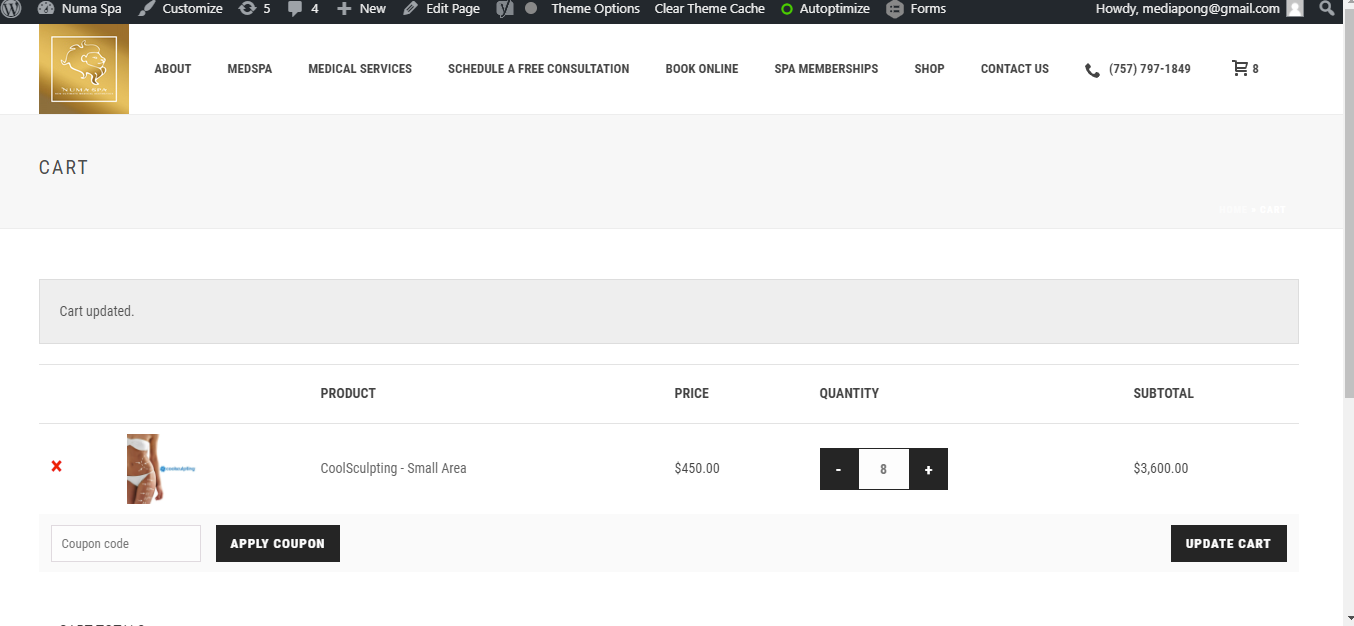The height and width of the screenshot is (626, 1354).
Task: Expand the New content menu
Action: (362, 9)
